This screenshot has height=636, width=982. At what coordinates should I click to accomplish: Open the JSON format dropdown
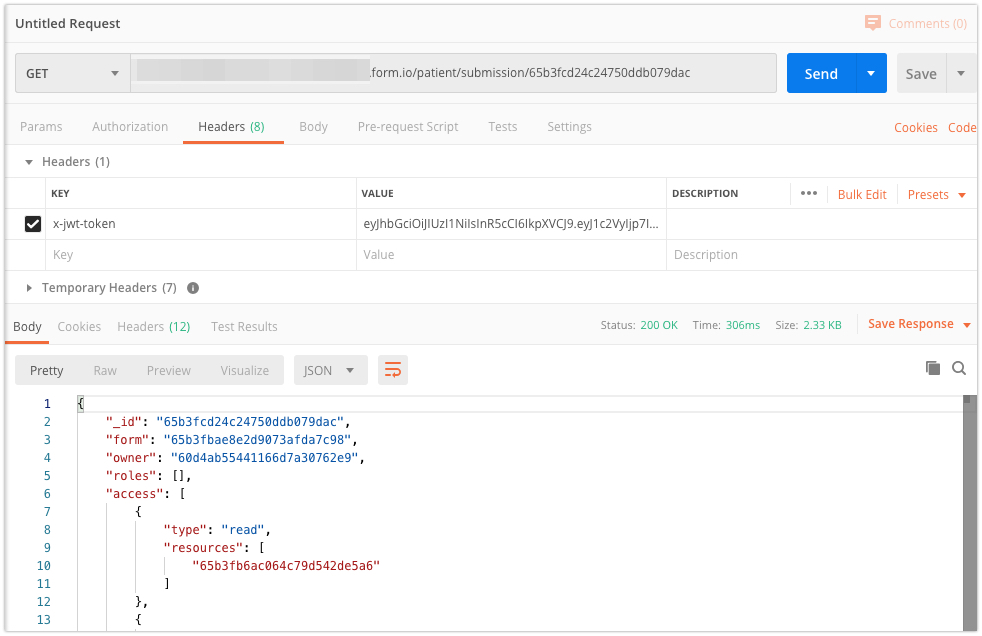pyautogui.click(x=329, y=370)
